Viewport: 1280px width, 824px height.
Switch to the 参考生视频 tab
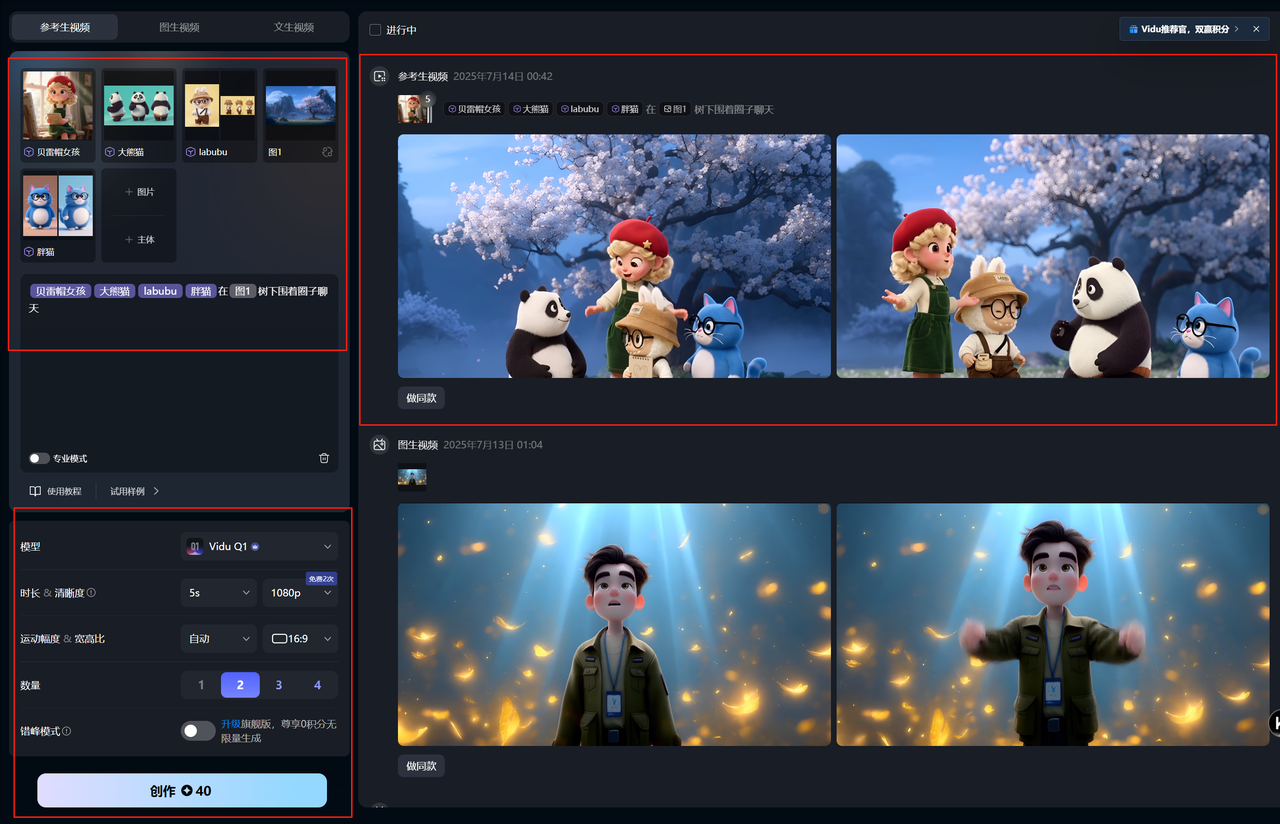[x=65, y=27]
